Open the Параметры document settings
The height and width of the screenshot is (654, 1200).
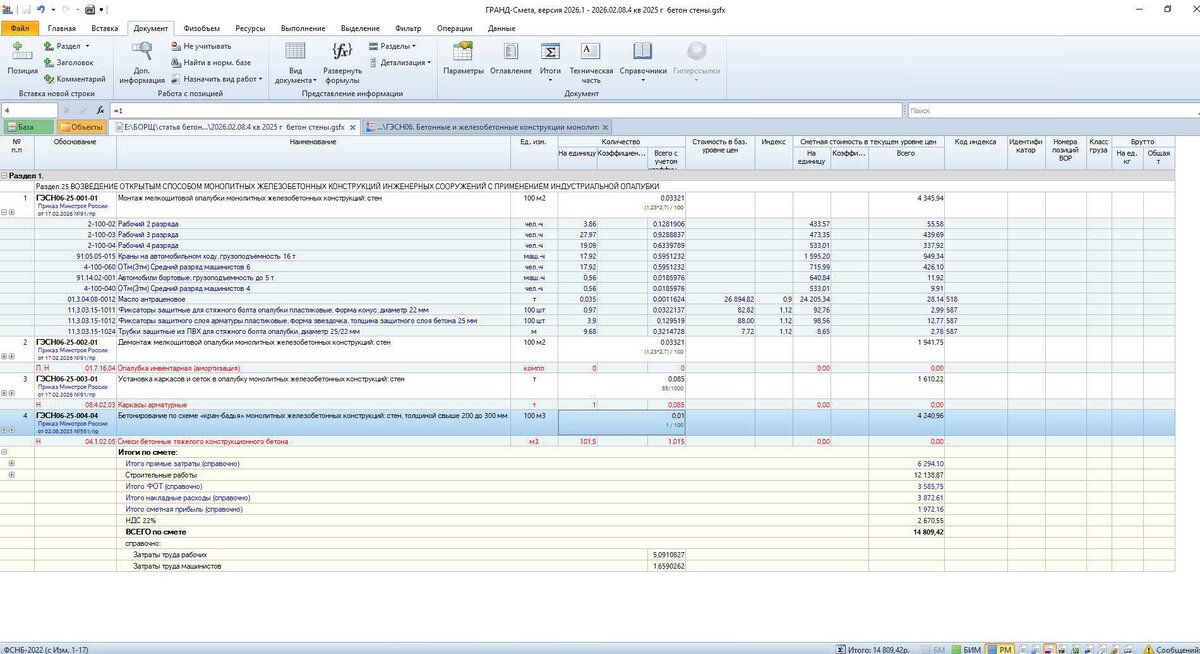point(463,58)
